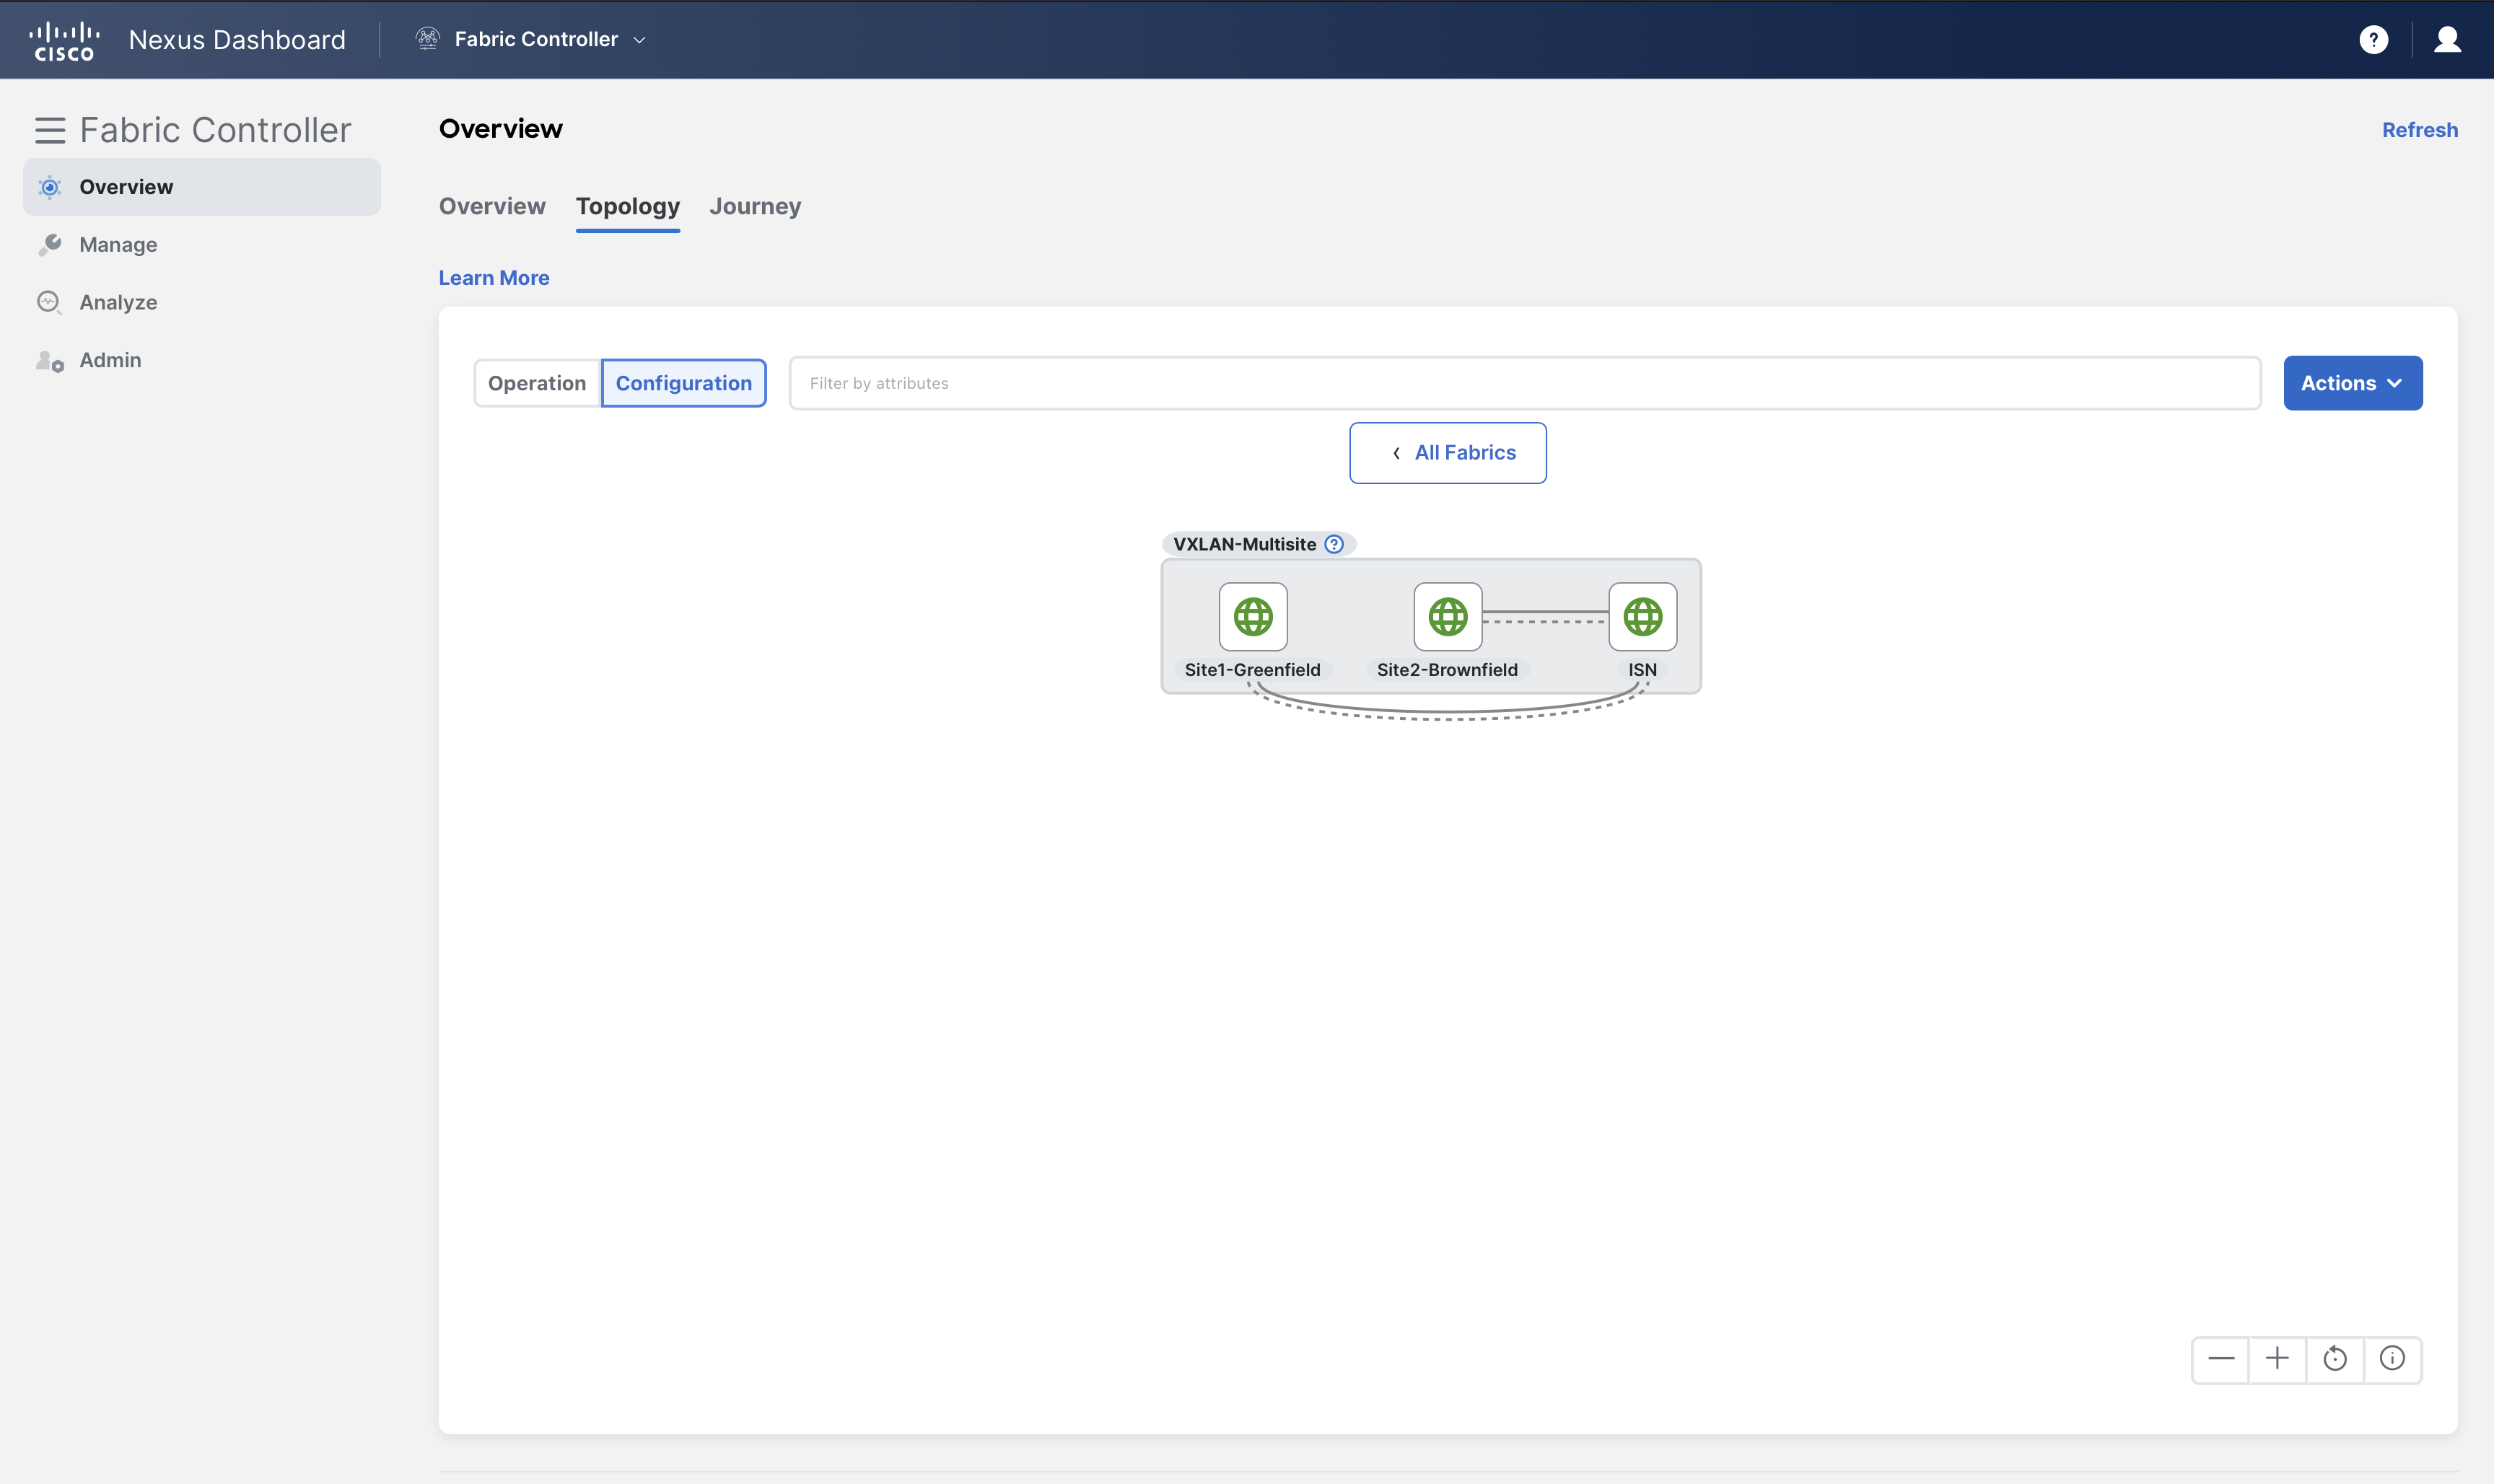2494x1484 pixels.
Task: Click the Manage wrench icon
Action: point(49,245)
